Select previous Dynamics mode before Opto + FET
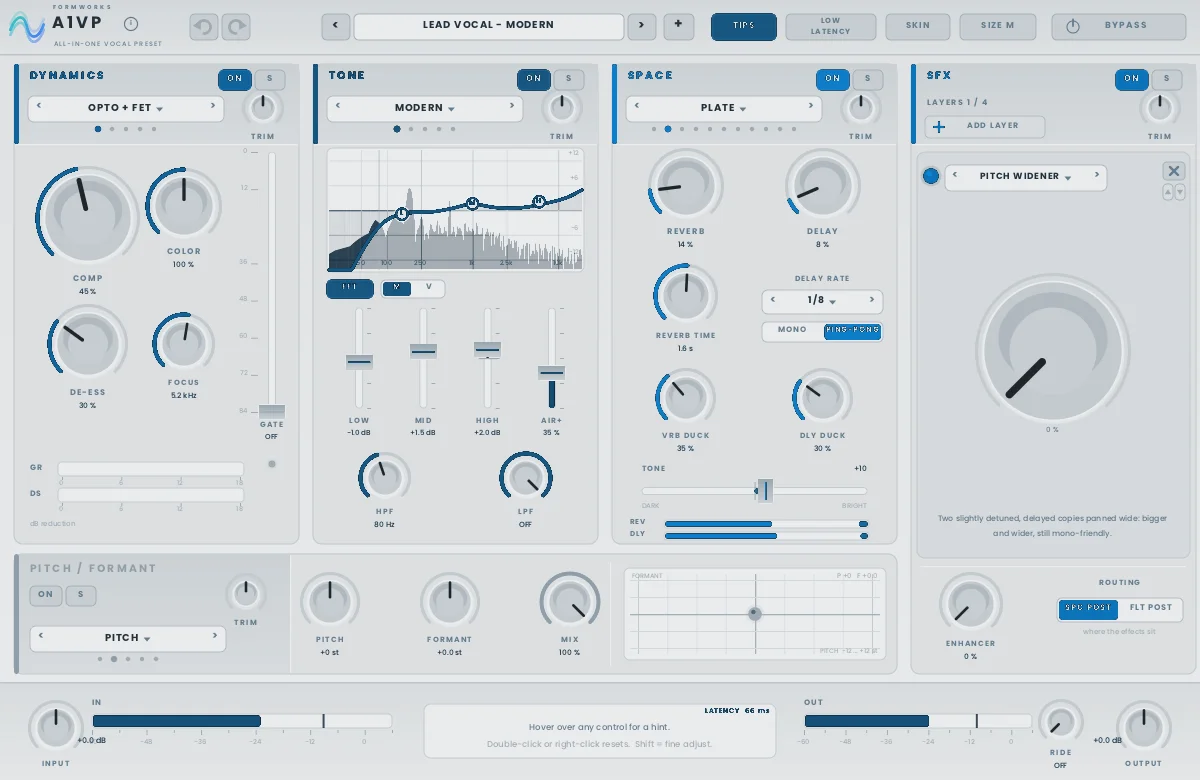The height and width of the screenshot is (780, 1200). point(39,106)
